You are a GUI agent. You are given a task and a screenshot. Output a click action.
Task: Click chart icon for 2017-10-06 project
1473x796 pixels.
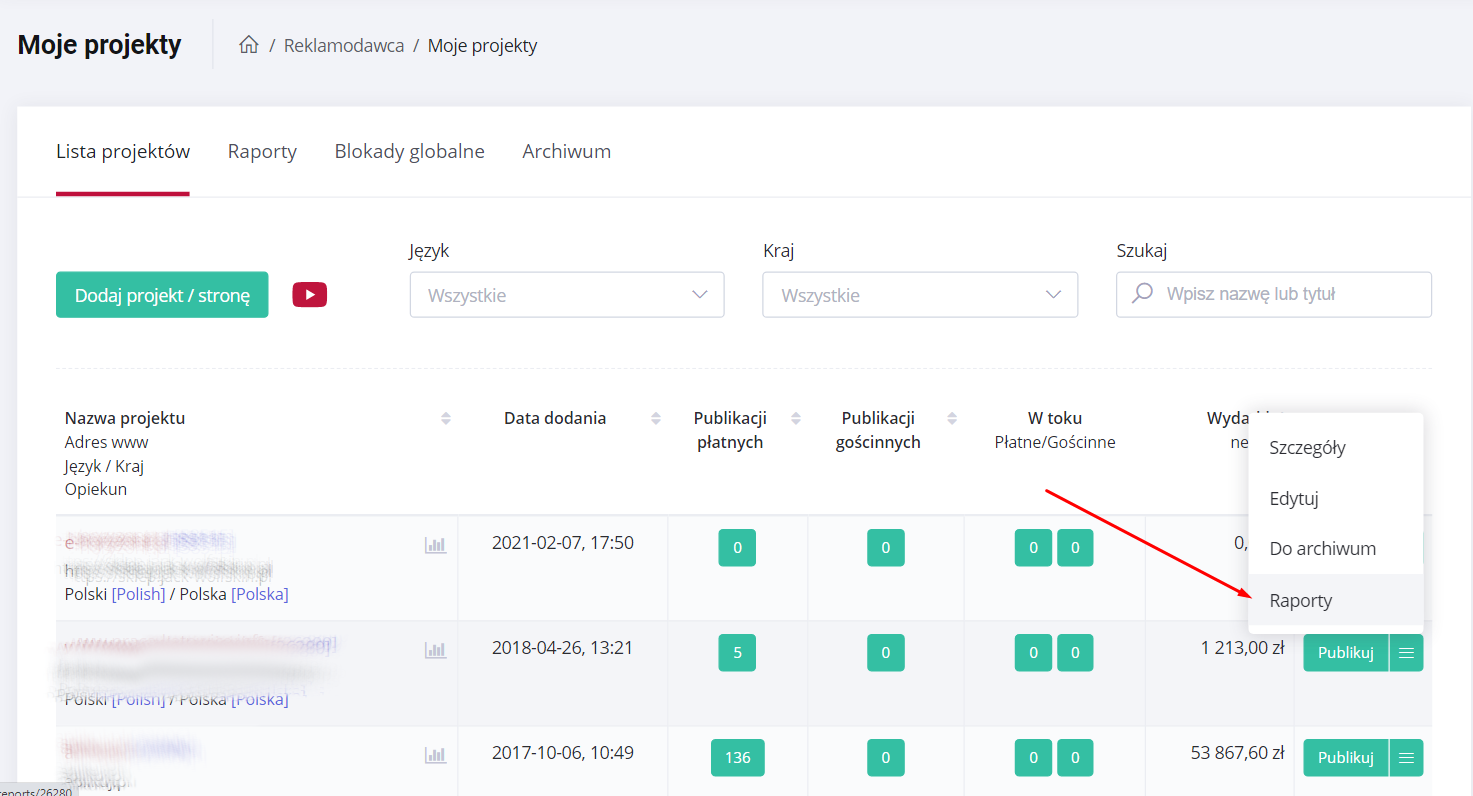click(x=435, y=755)
